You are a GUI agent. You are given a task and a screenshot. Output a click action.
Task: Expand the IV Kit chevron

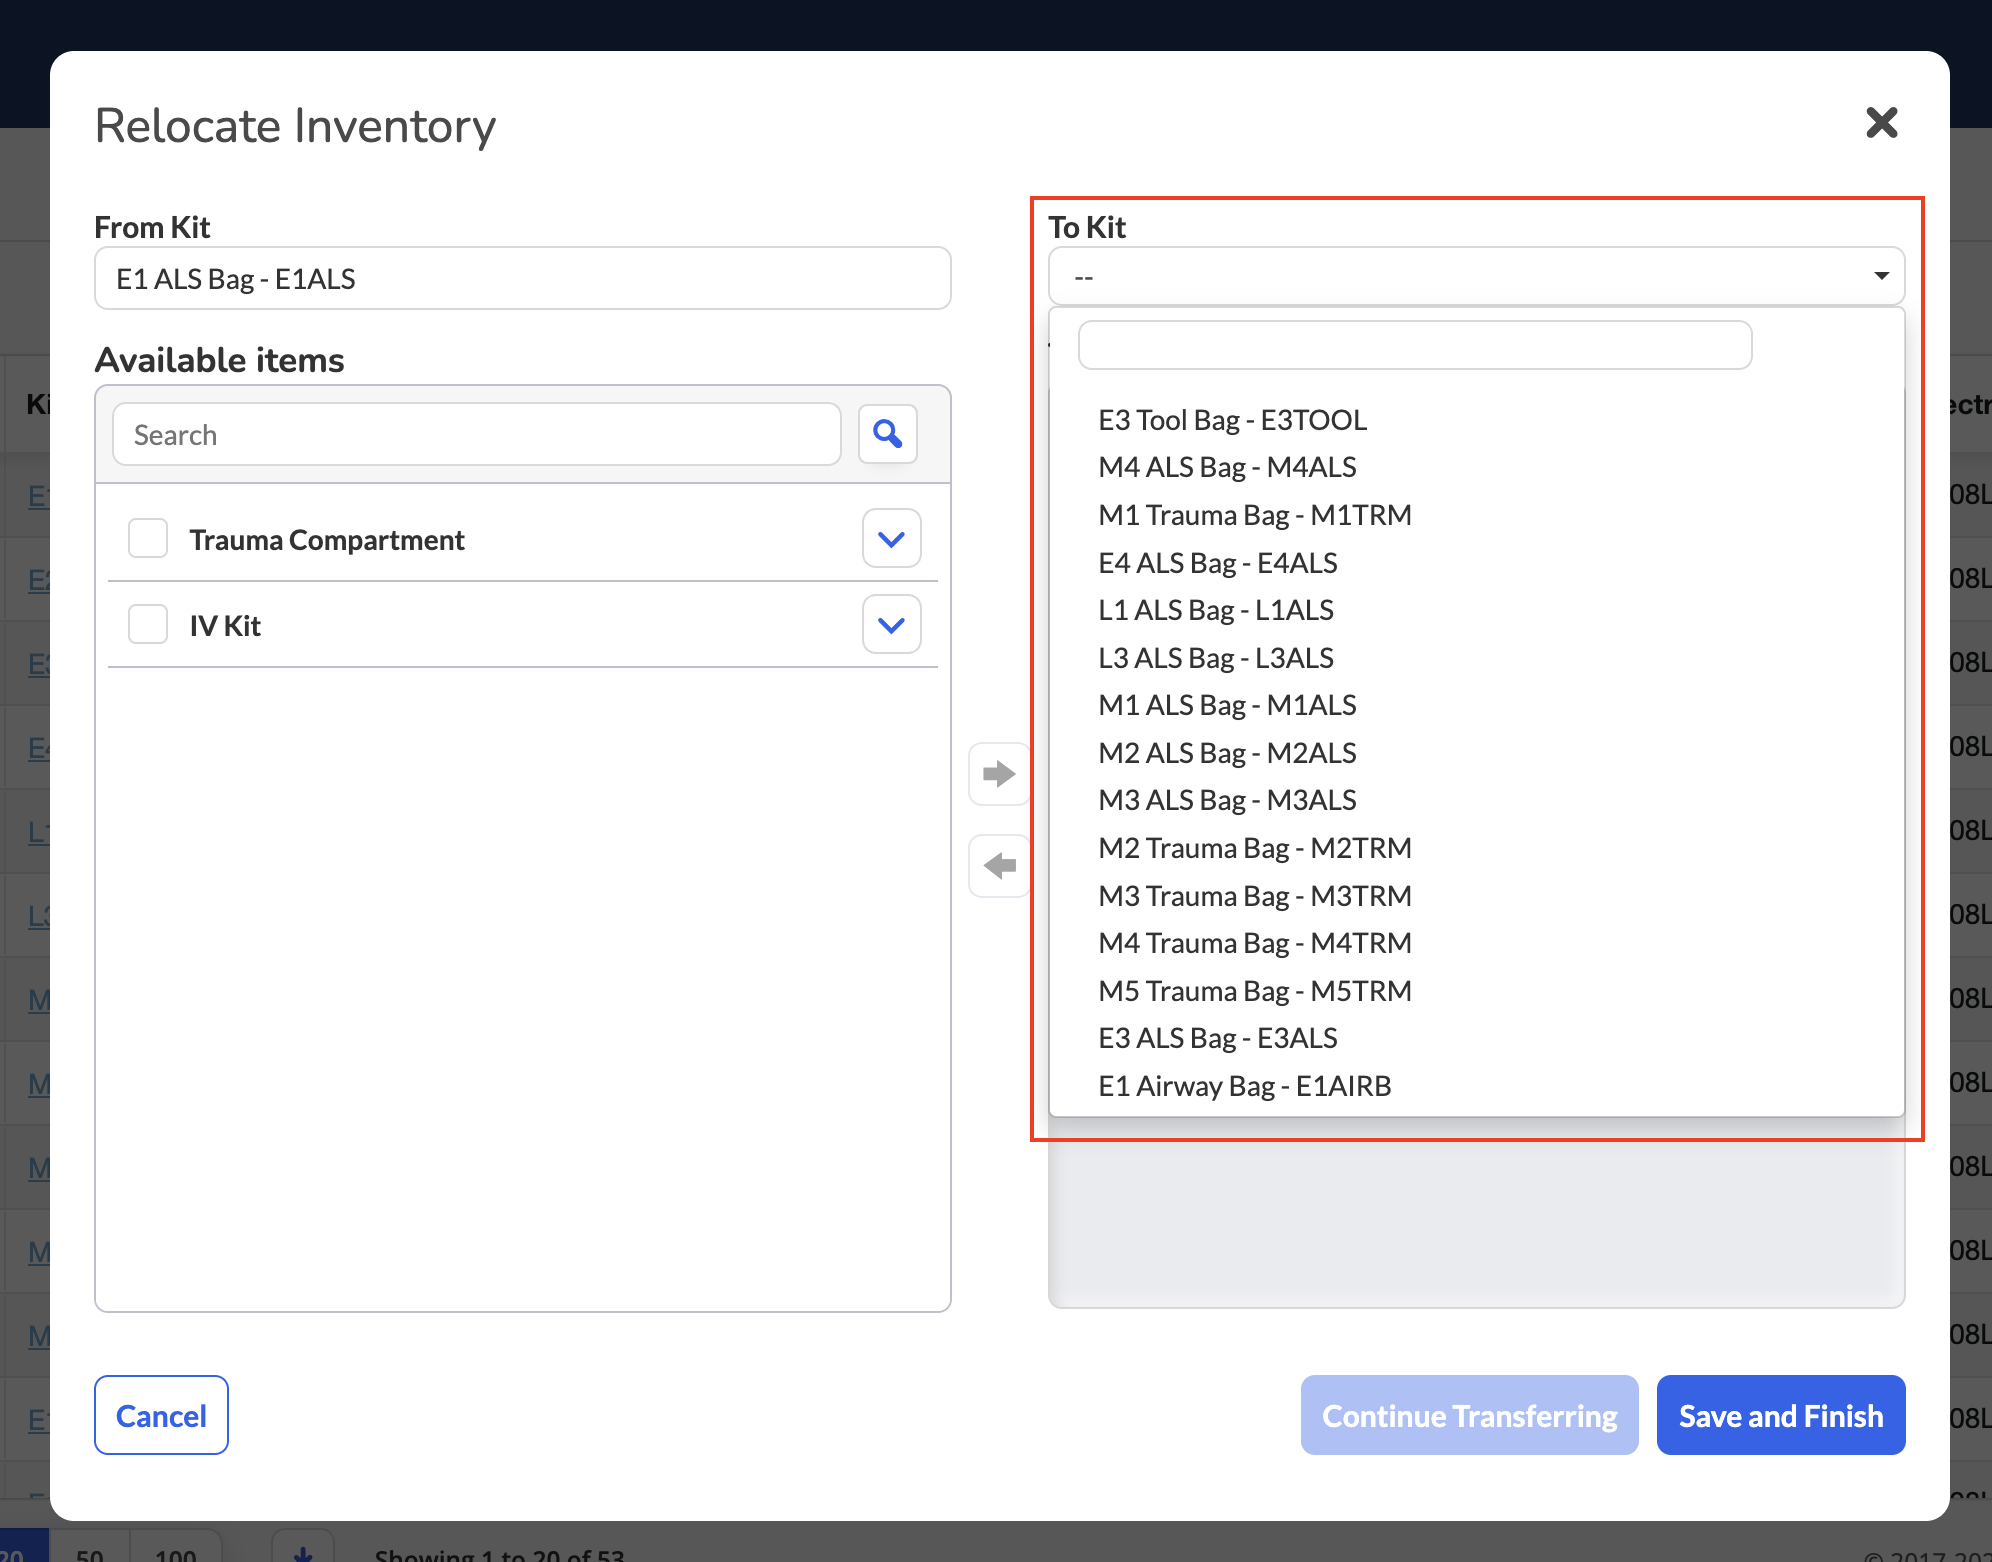coord(891,625)
